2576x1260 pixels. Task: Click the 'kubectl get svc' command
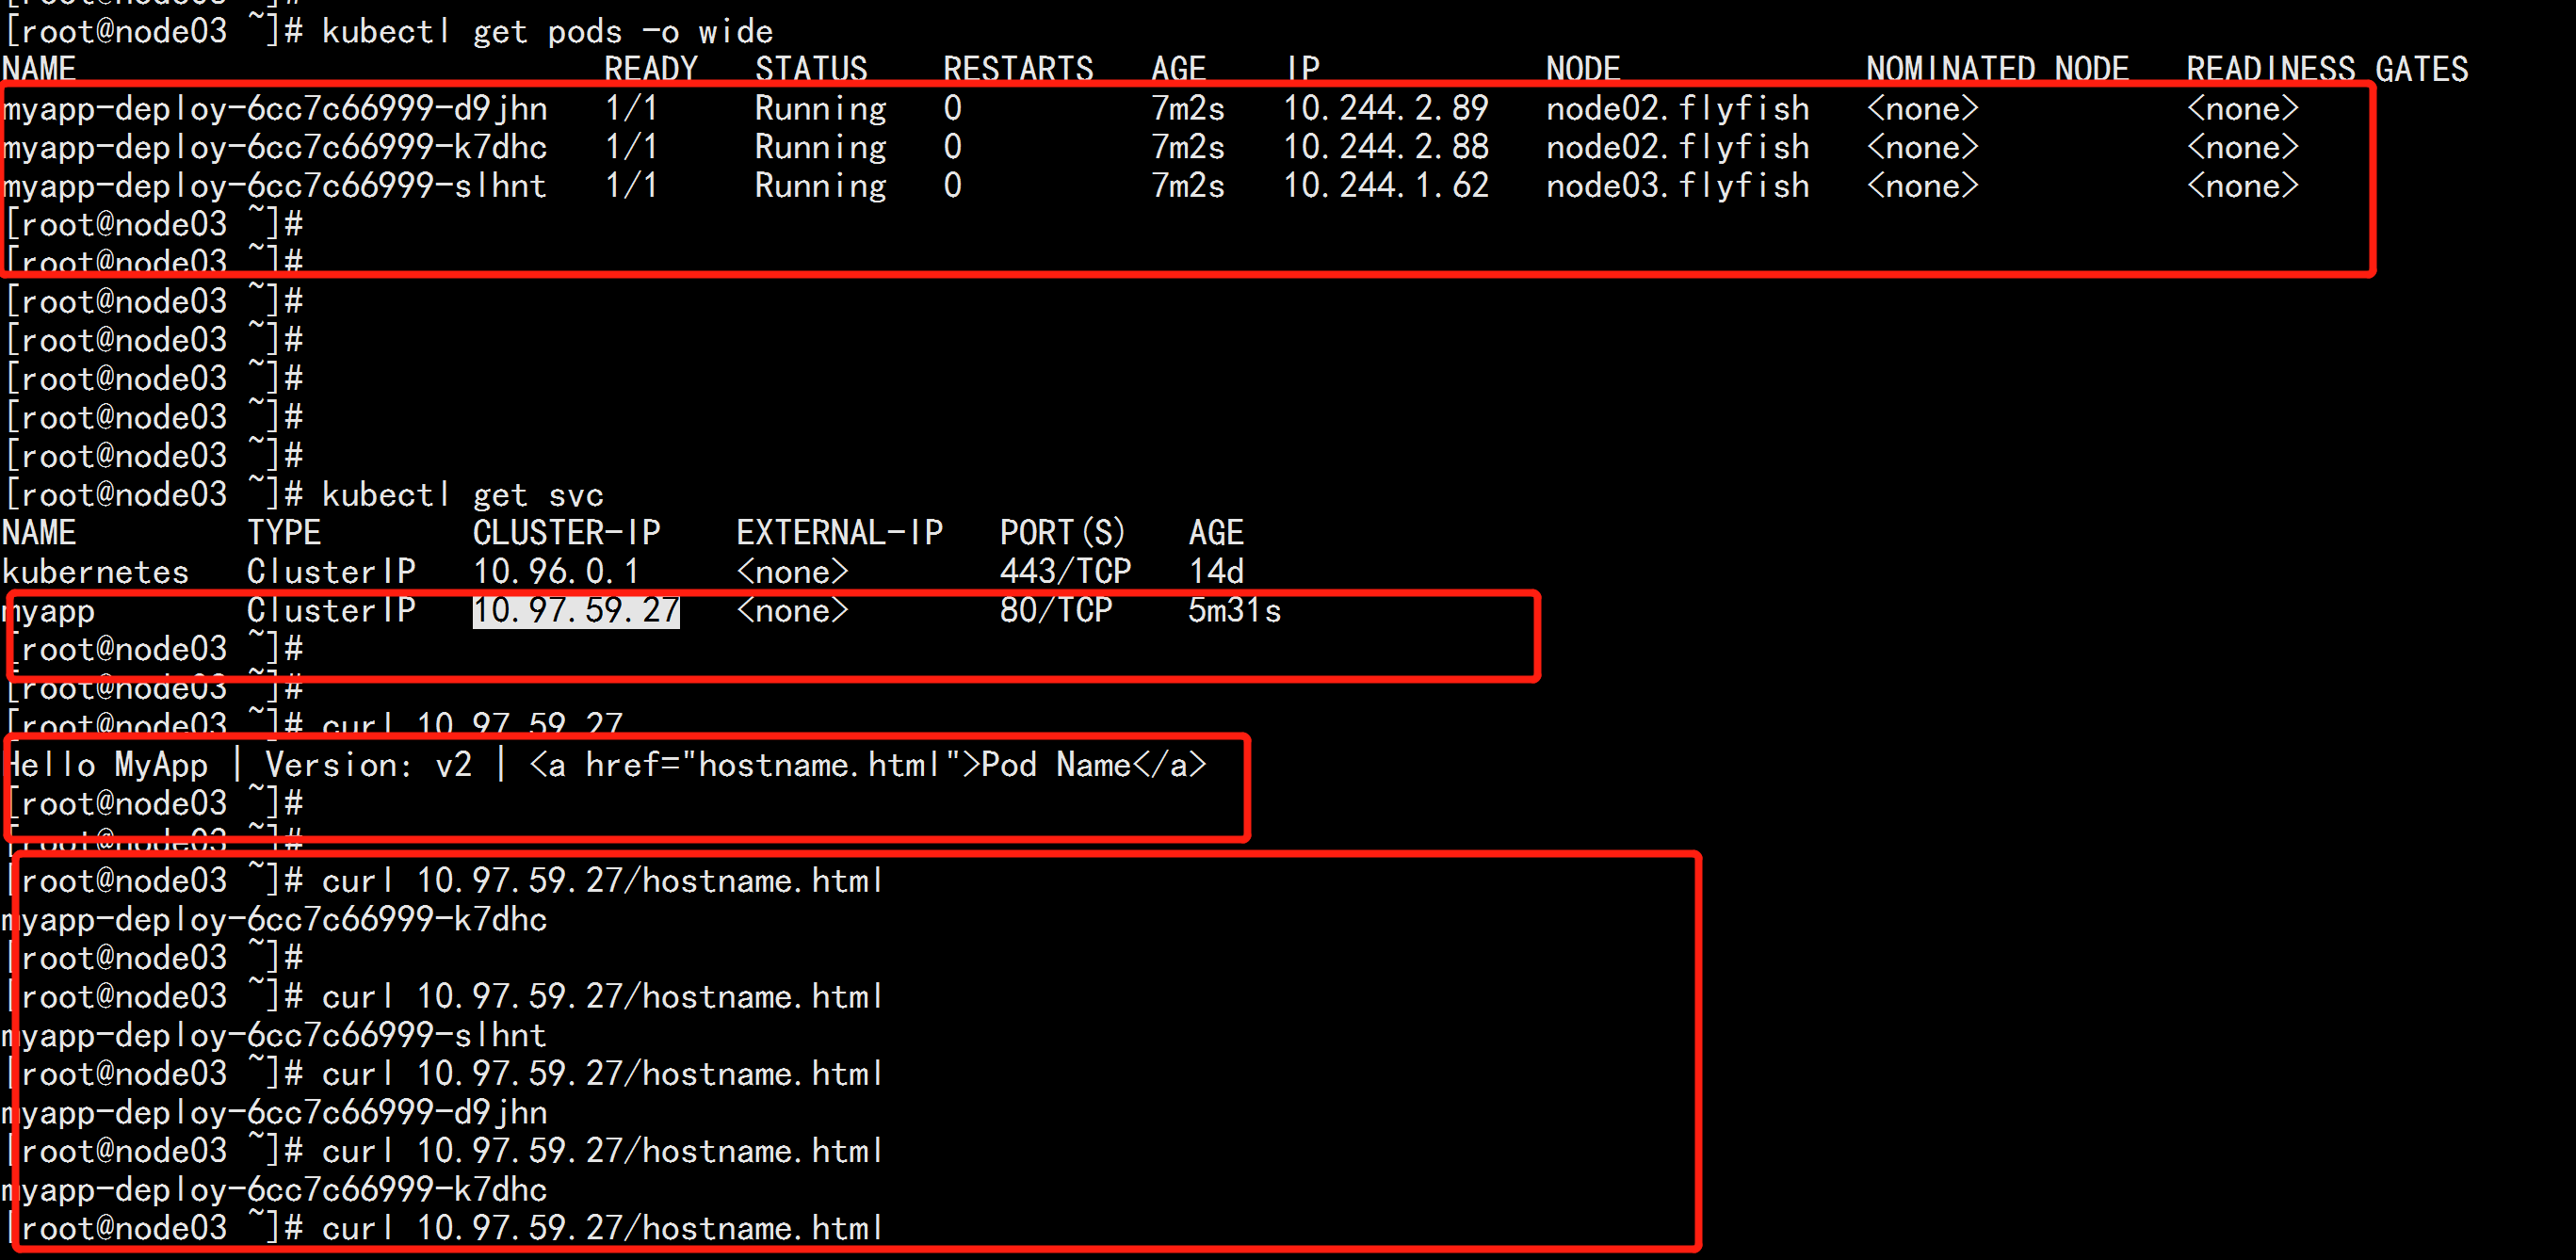pyautogui.click(x=463, y=495)
